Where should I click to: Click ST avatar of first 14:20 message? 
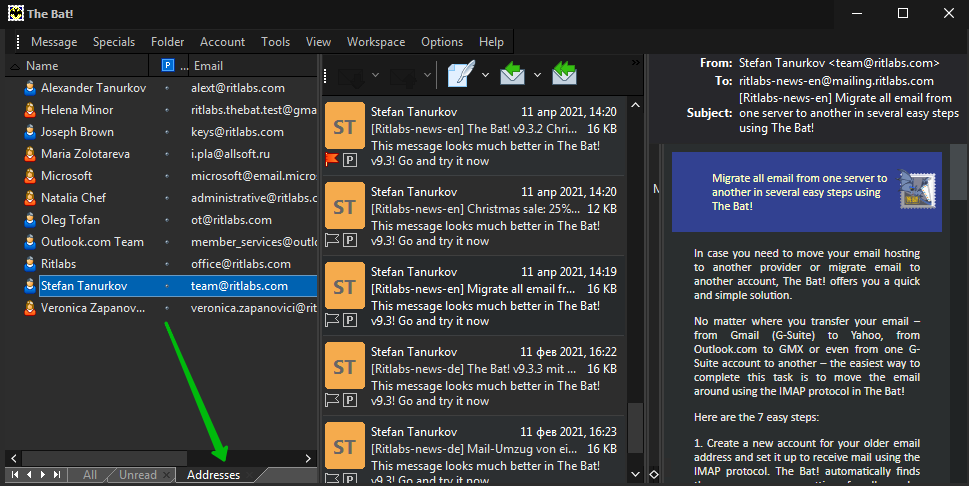point(344,127)
